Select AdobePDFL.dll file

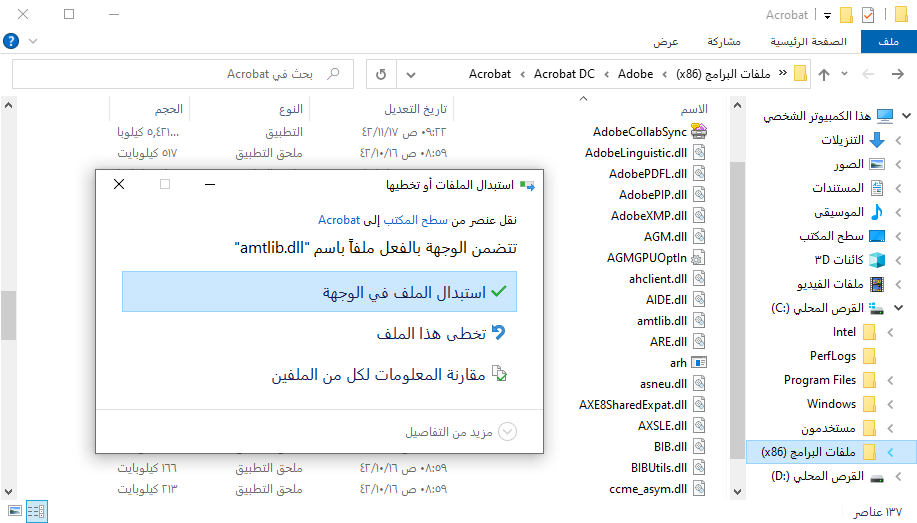[648, 174]
